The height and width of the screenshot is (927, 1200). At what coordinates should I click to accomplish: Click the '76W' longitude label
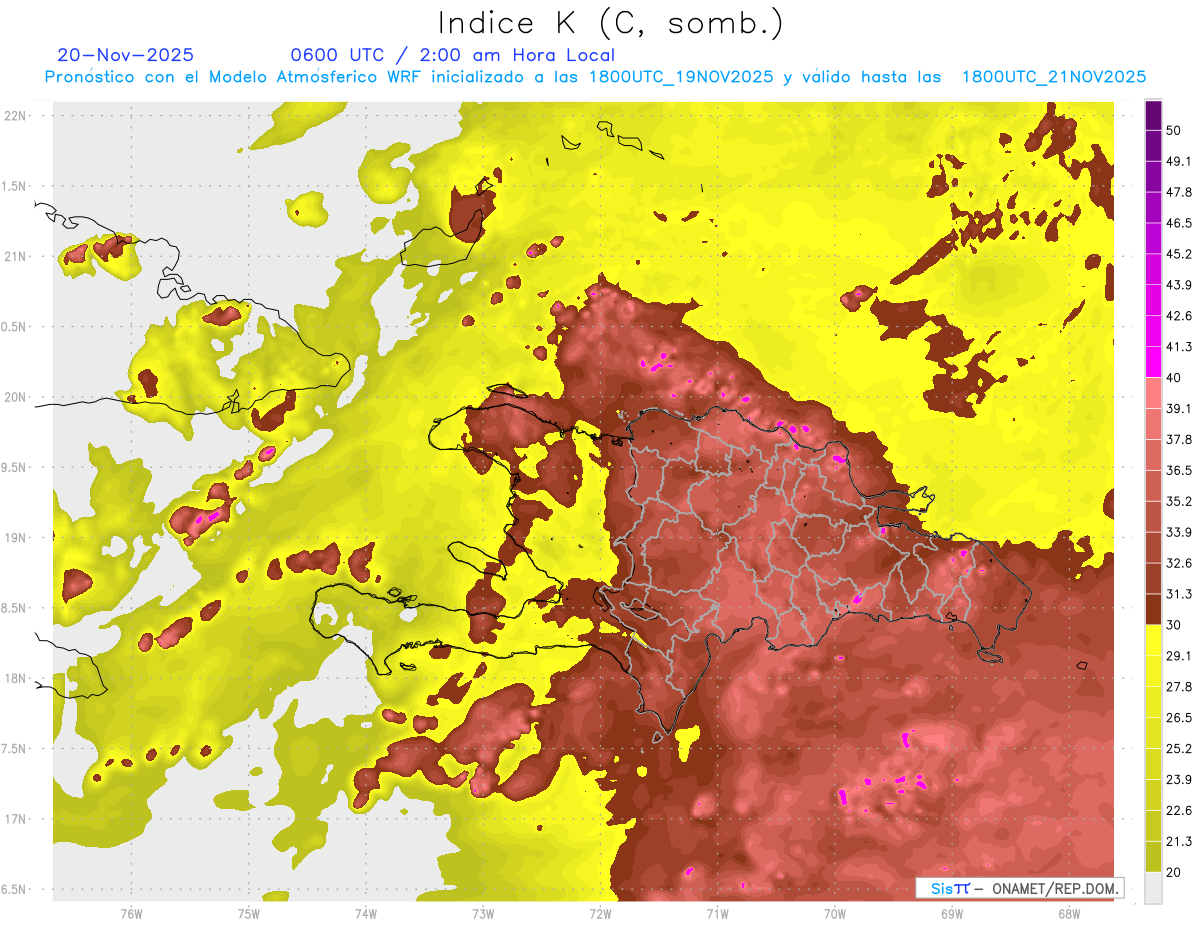coord(131,913)
